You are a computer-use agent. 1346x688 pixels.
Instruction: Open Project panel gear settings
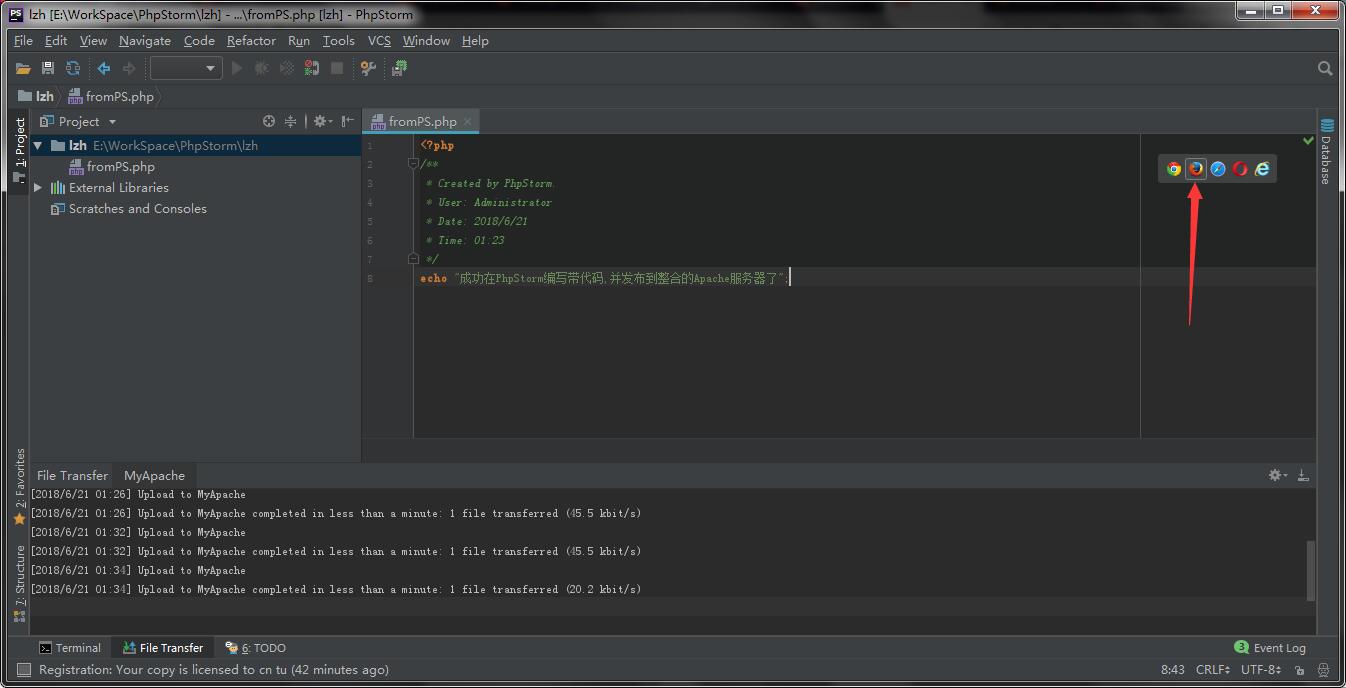pyautogui.click(x=322, y=121)
